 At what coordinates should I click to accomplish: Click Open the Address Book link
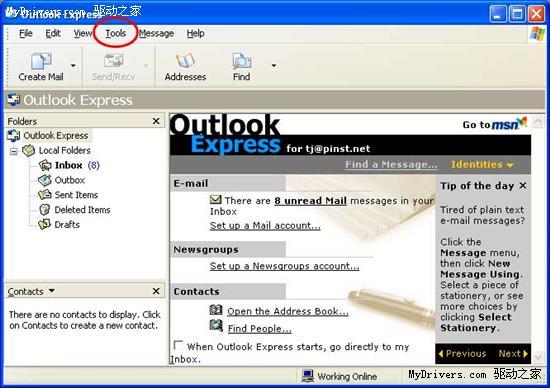click(288, 311)
